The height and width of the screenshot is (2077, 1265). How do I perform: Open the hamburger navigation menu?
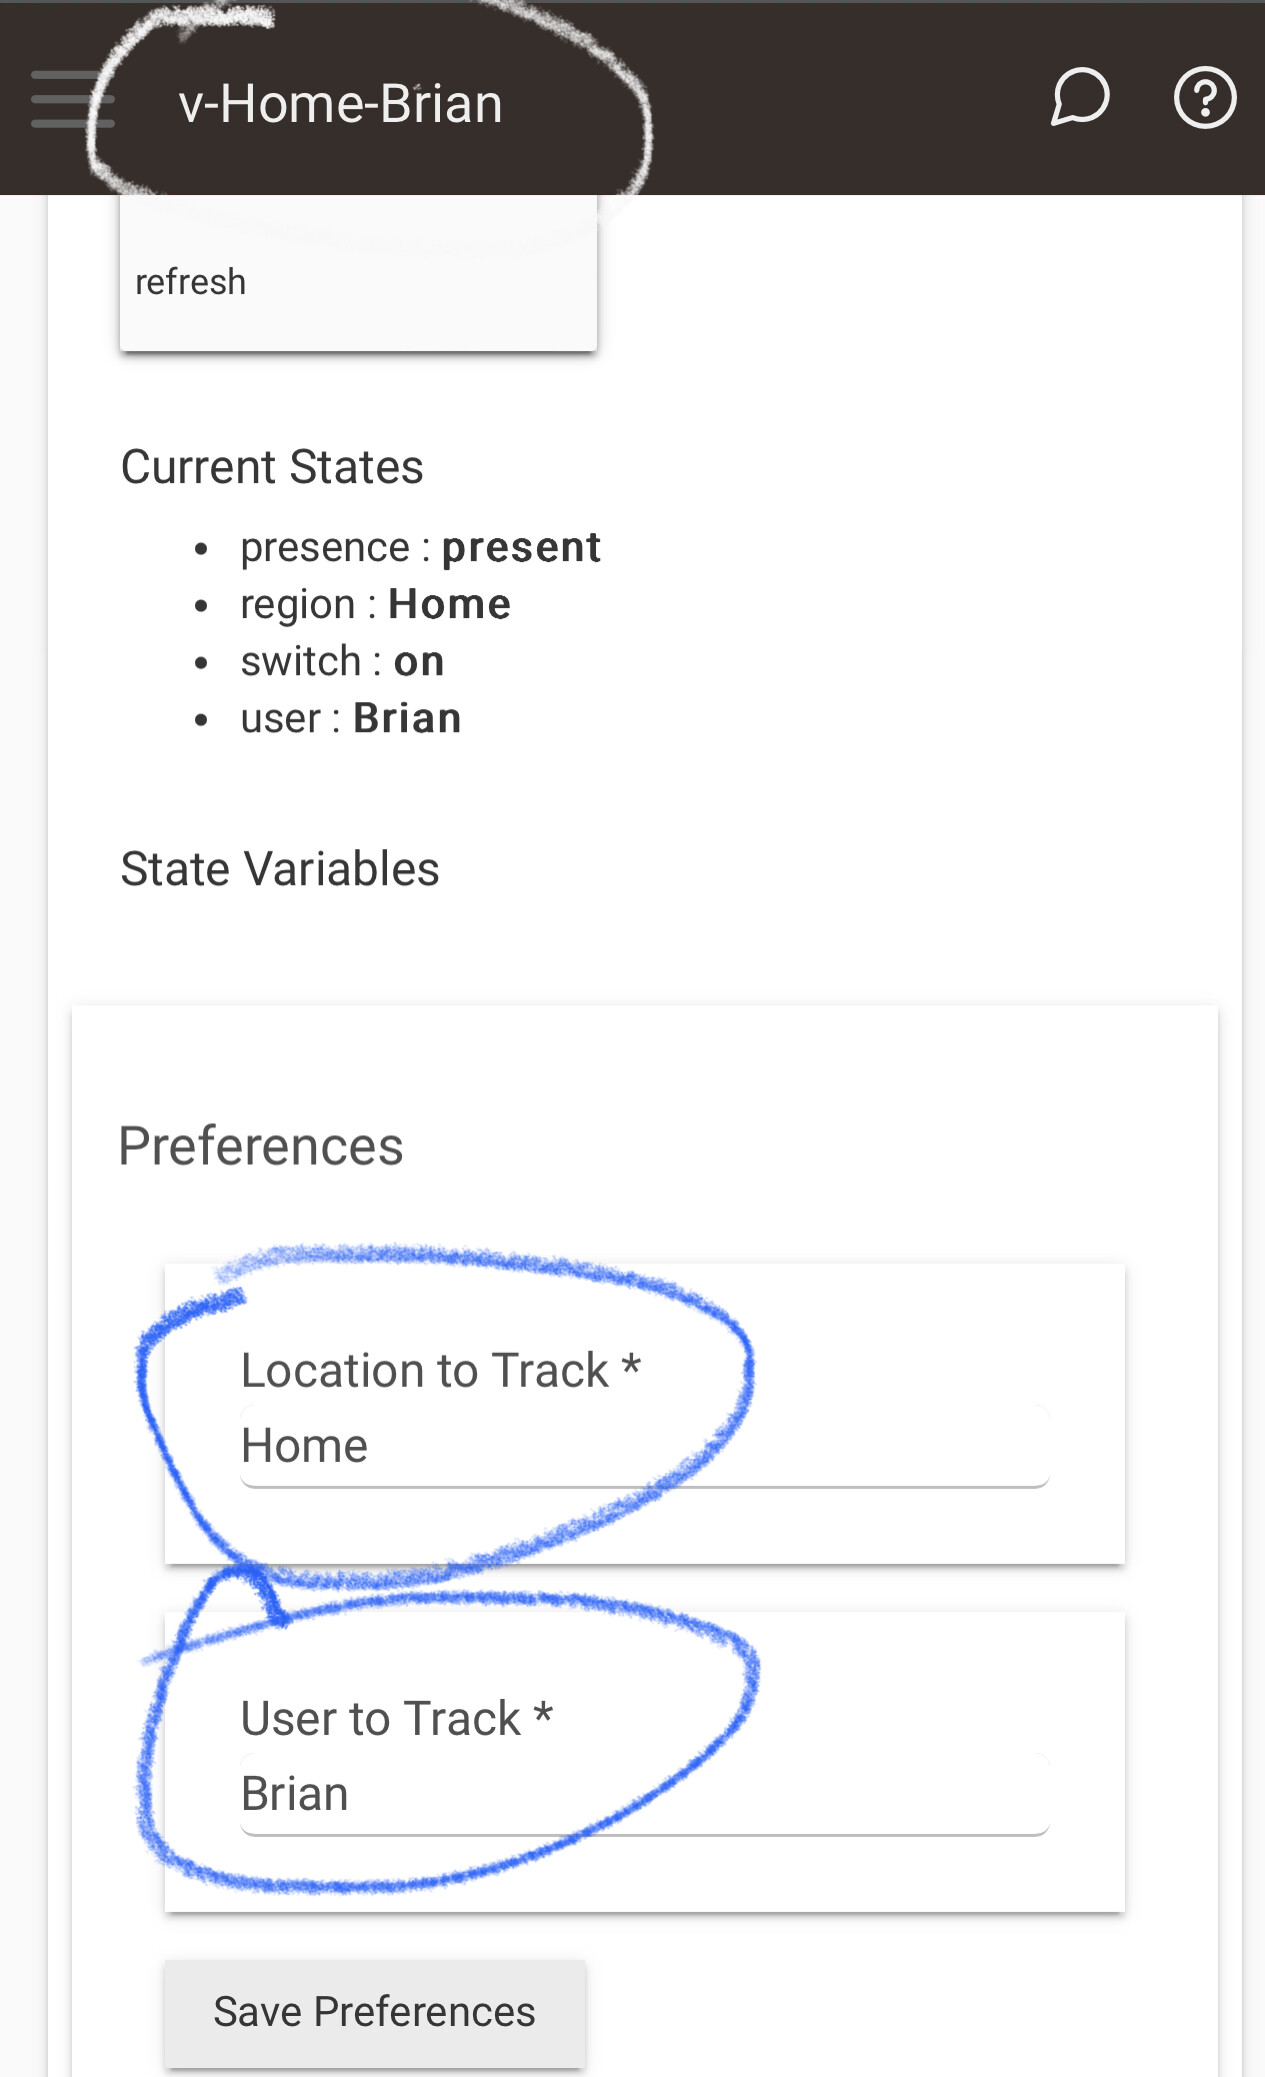click(70, 99)
